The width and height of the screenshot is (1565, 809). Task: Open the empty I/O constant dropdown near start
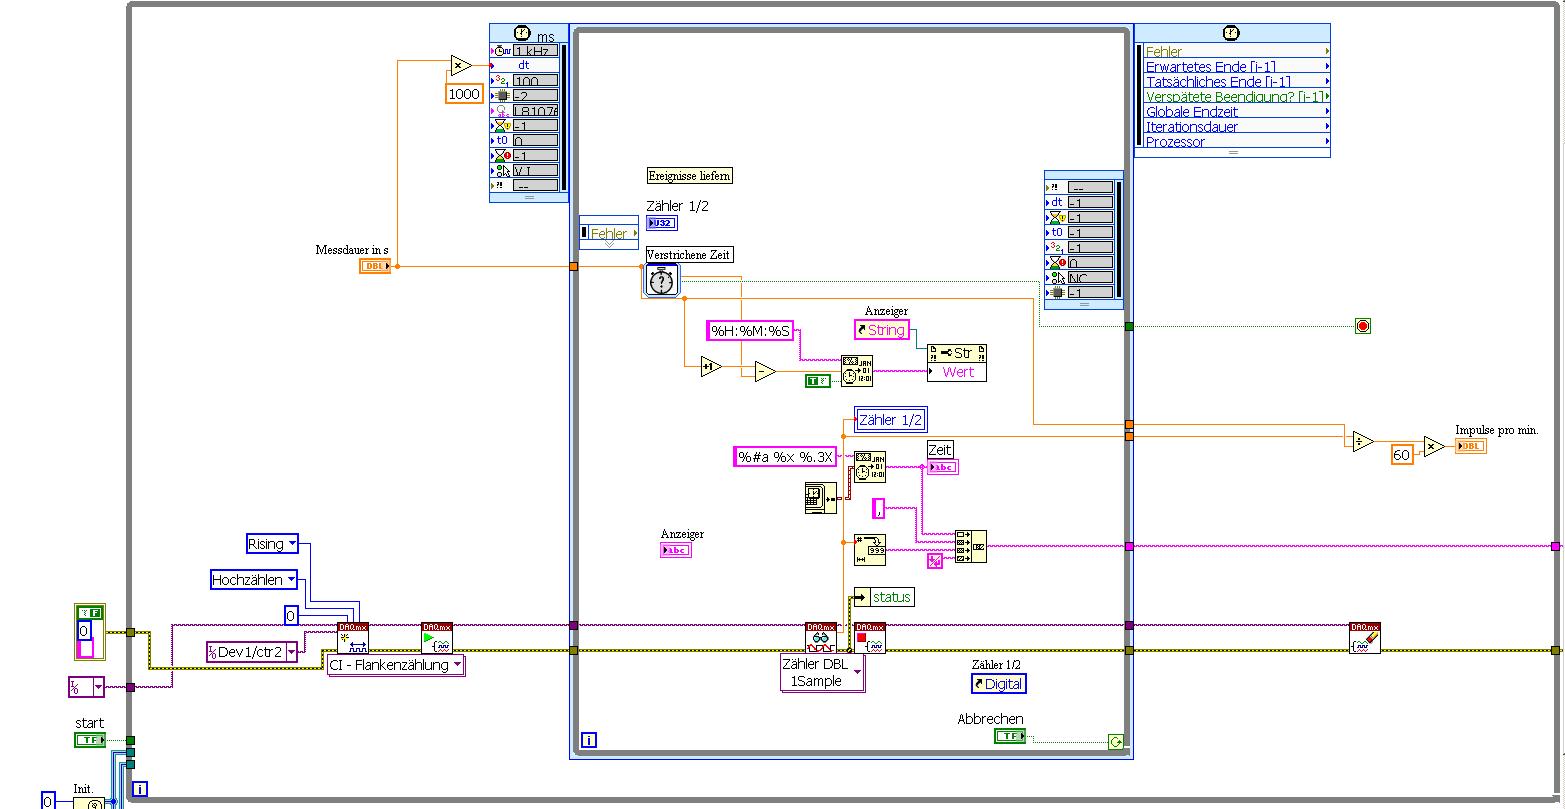pos(98,687)
